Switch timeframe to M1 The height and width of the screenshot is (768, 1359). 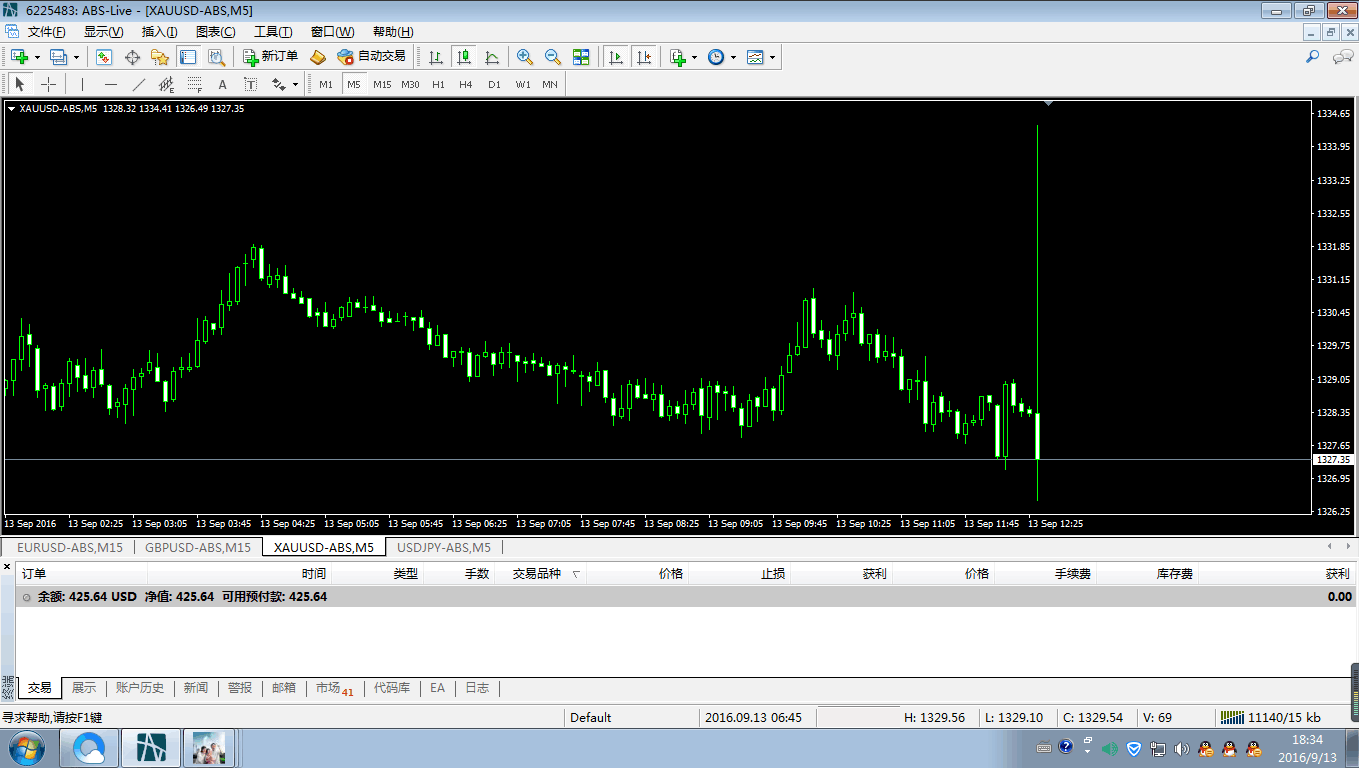pyautogui.click(x=326, y=84)
